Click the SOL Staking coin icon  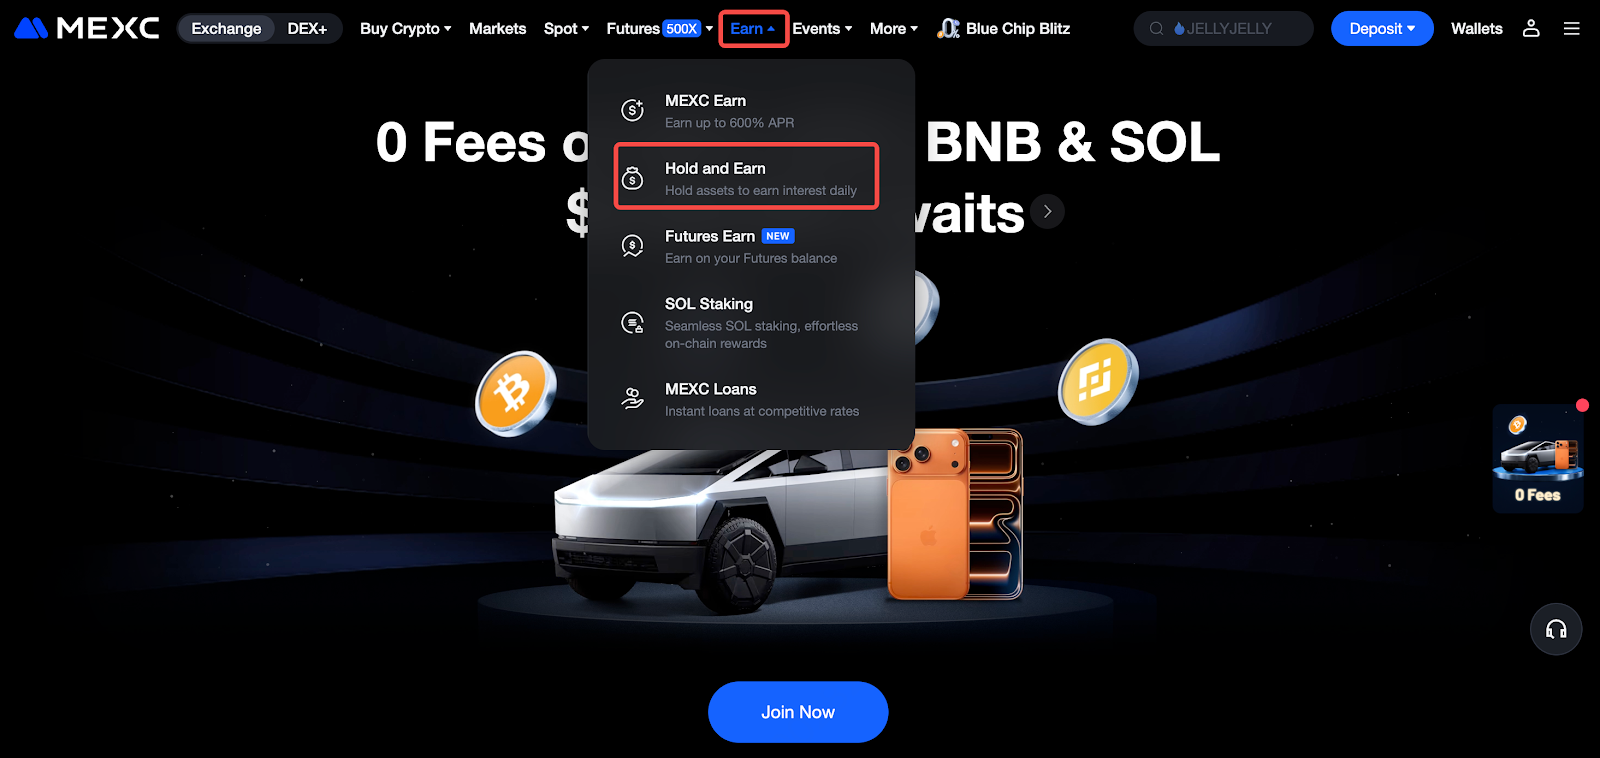pyautogui.click(x=632, y=322)
